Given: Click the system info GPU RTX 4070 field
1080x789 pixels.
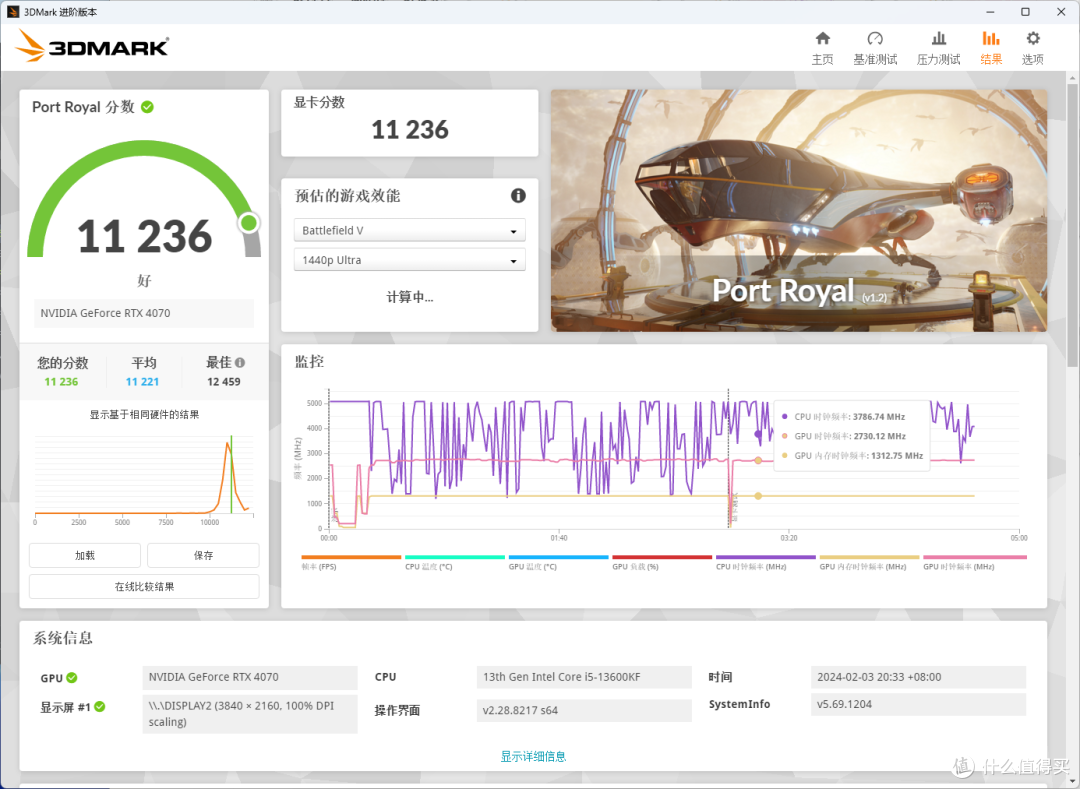Looking at the screenshot, I should tap(250, 677).
